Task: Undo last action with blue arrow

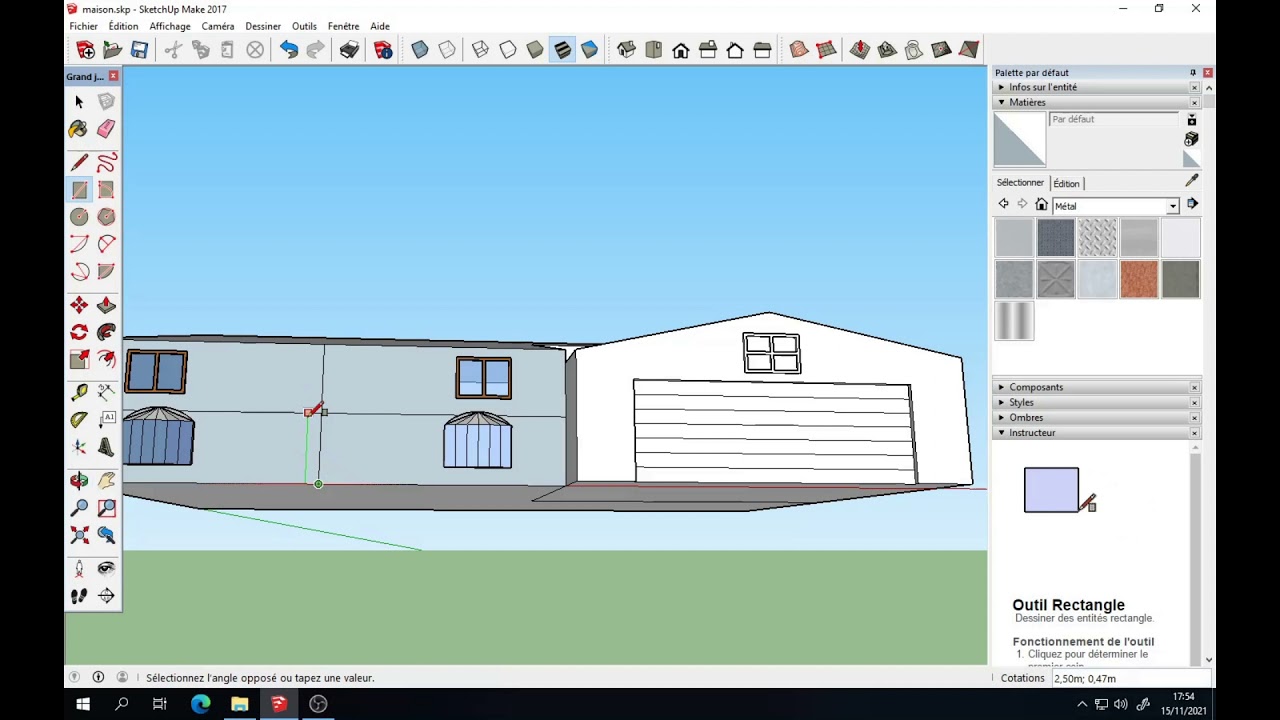Action: [289, 50]
